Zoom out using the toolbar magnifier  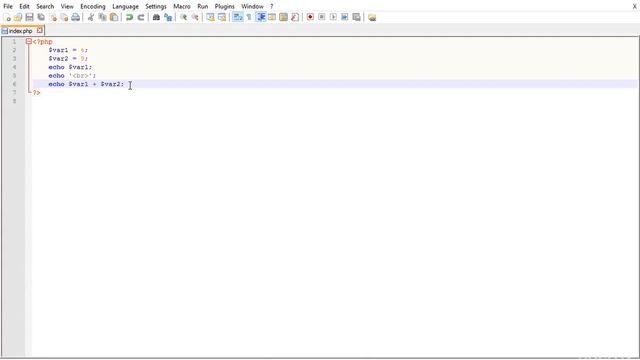tap(195, 17)
